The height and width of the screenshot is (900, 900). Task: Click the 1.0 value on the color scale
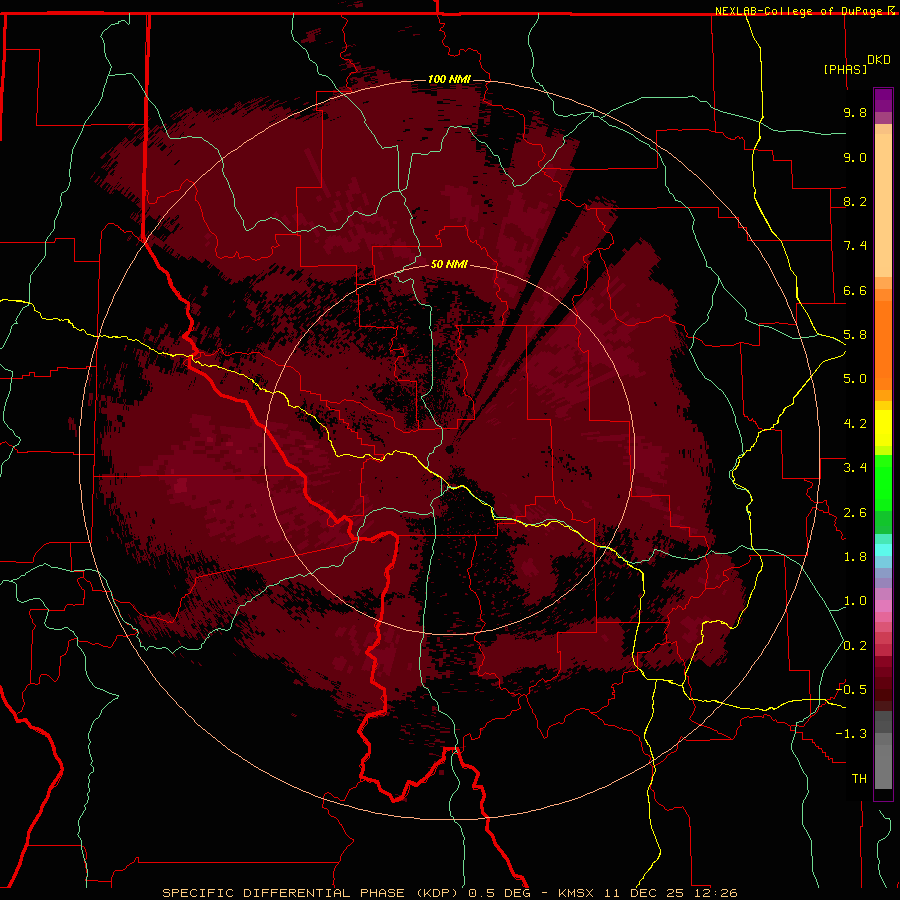[855, 601]
